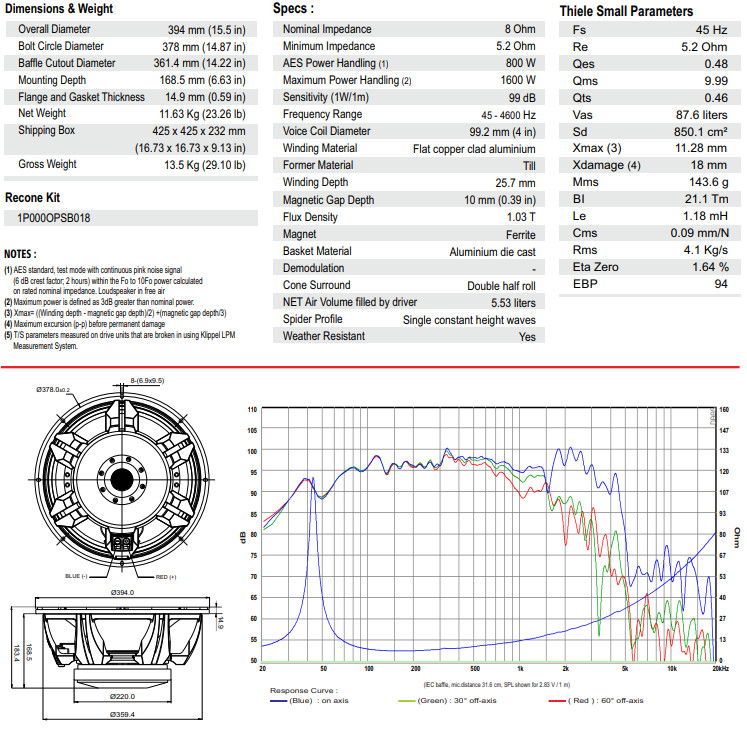
Task: Select Flux Density value '1.03 T'
Action: [x=521, y=217]
